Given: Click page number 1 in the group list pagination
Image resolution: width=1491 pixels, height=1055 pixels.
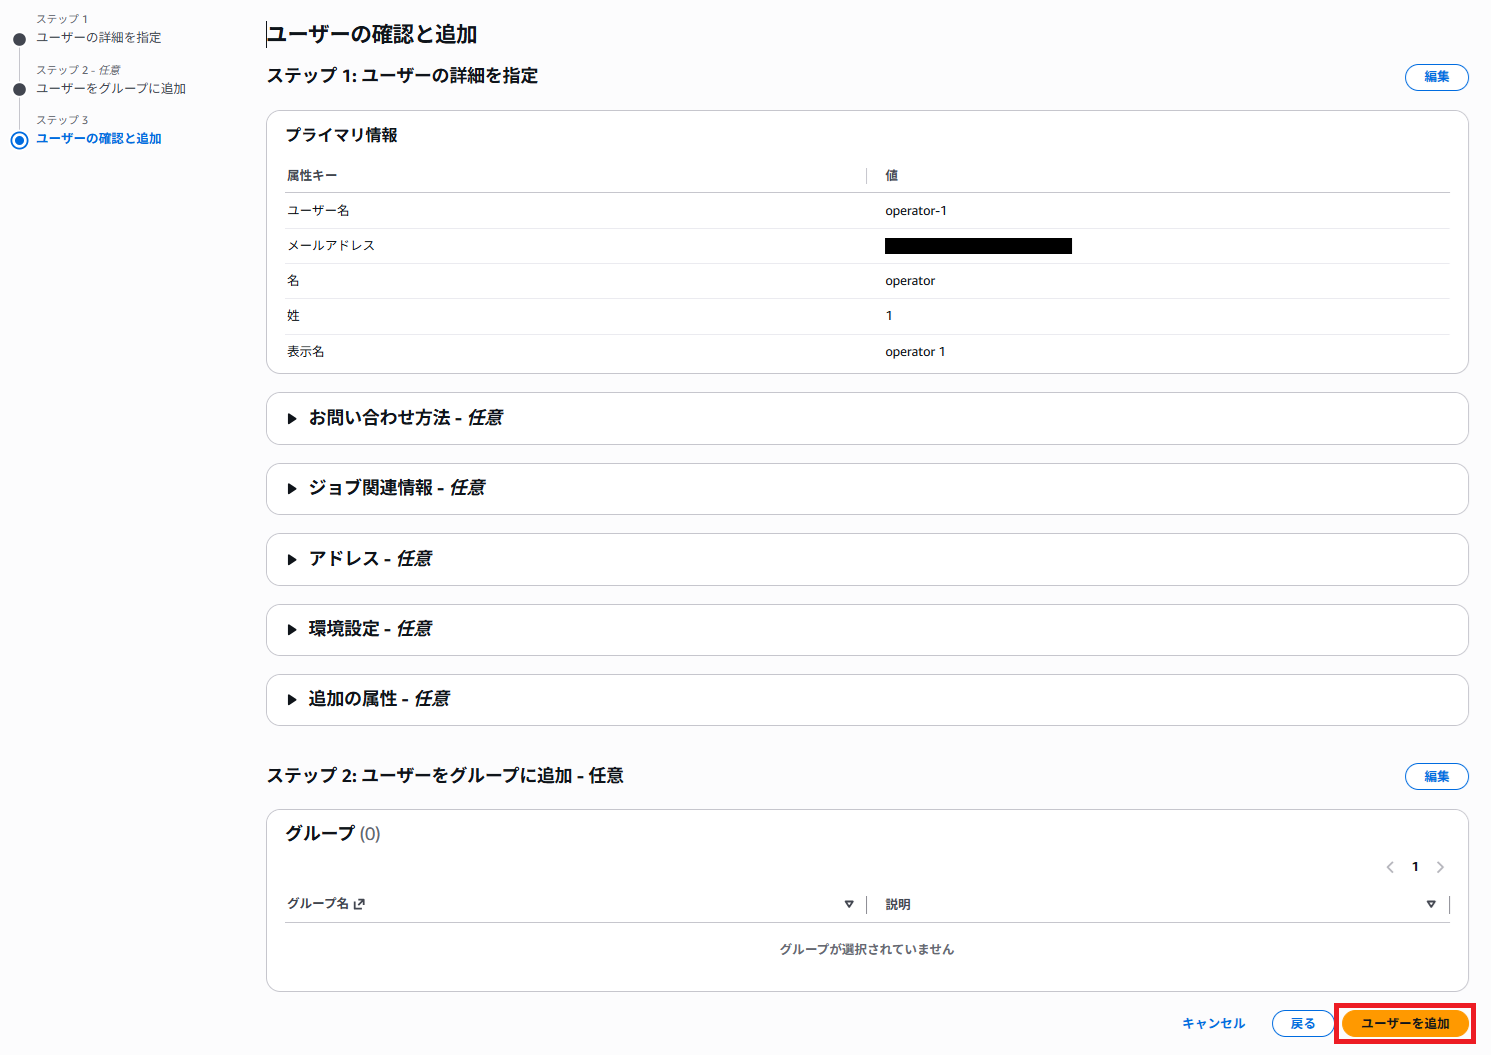Looking at the screenshot, I should (x=1415, y=867).
